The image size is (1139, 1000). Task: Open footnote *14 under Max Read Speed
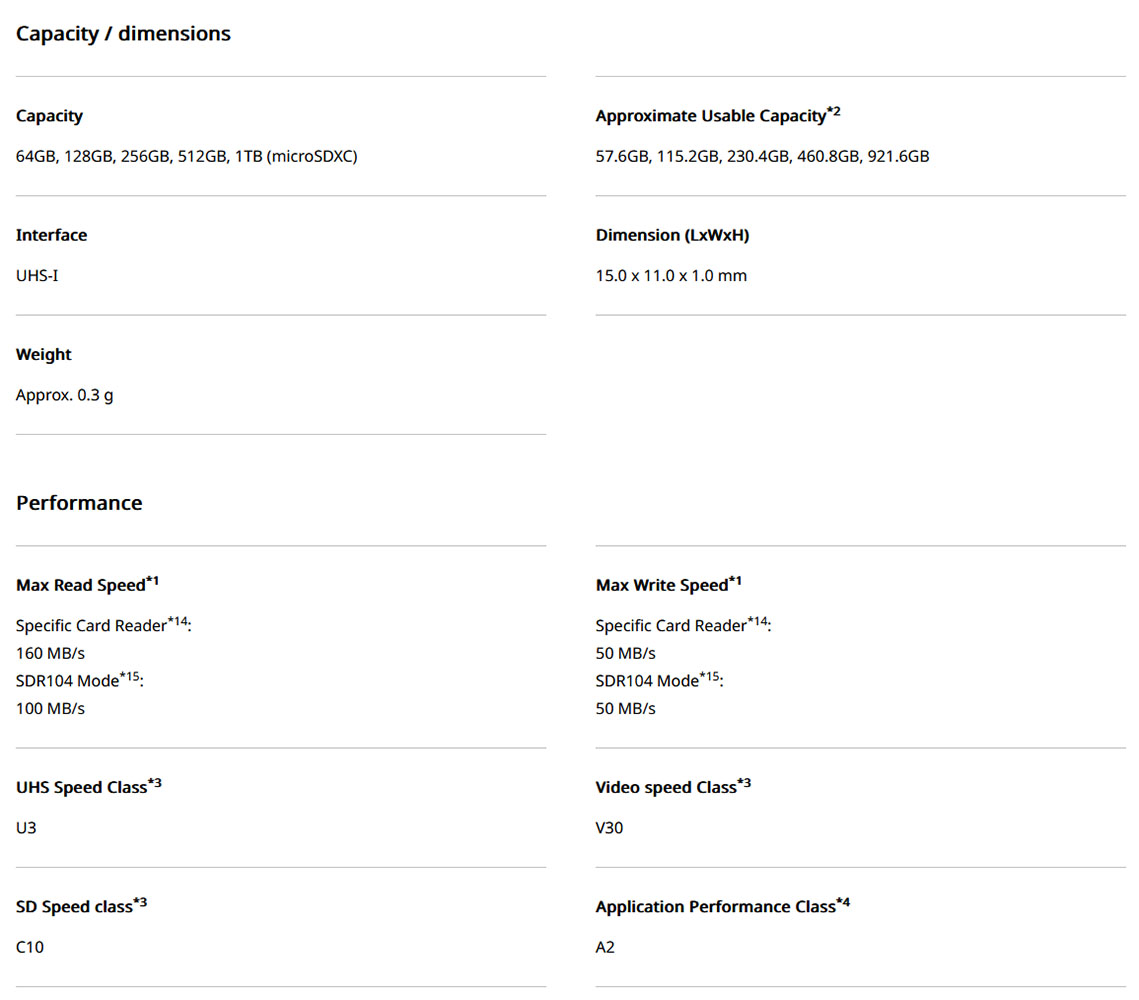coord(179,621)
